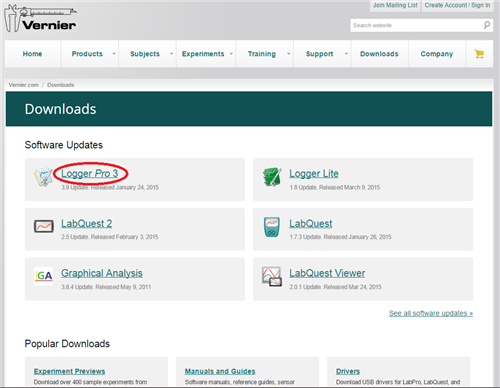Image resolution: width=500 pixels, height=388 pixels.
Task: Click the Vernier logo
Action: coord(40,18)
